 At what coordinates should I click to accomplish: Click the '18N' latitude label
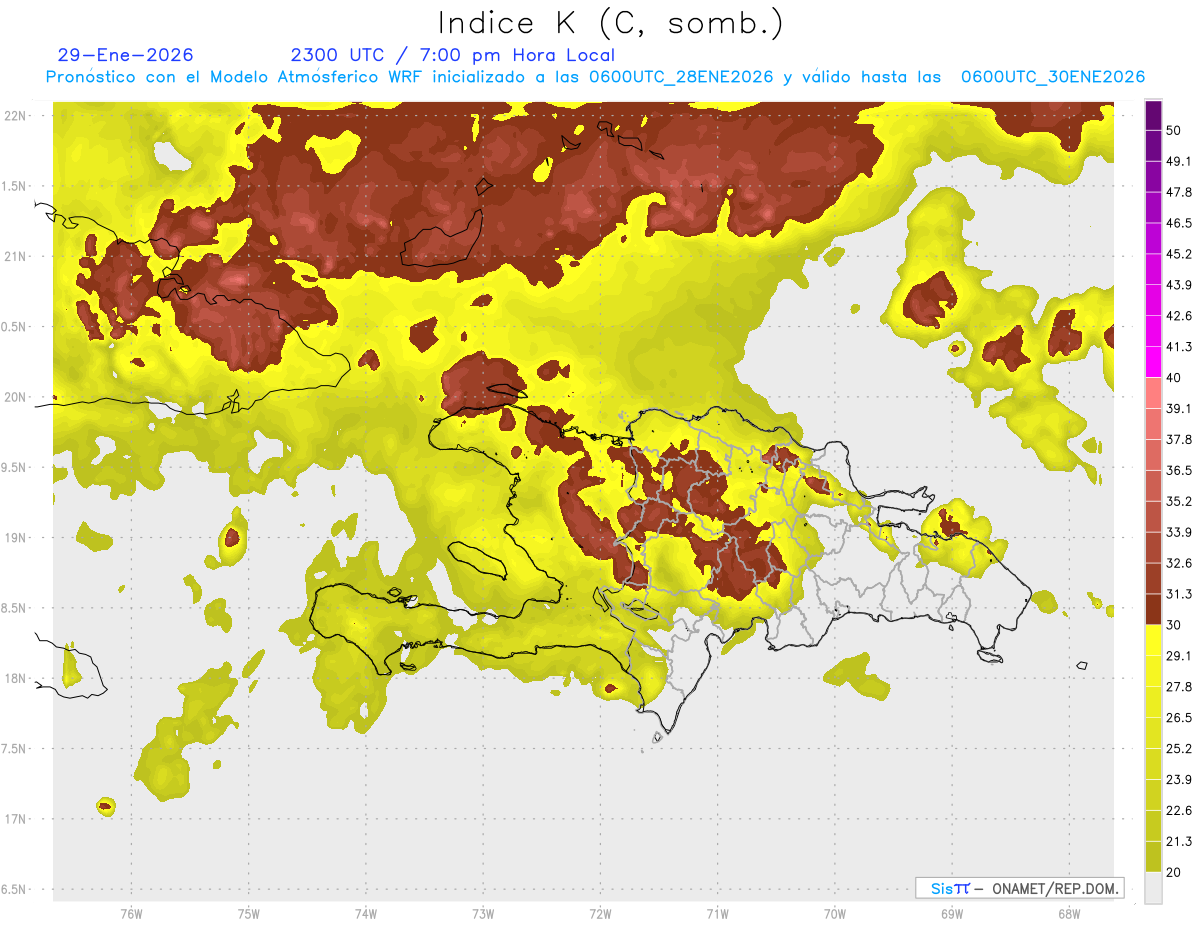coord(16,679)
